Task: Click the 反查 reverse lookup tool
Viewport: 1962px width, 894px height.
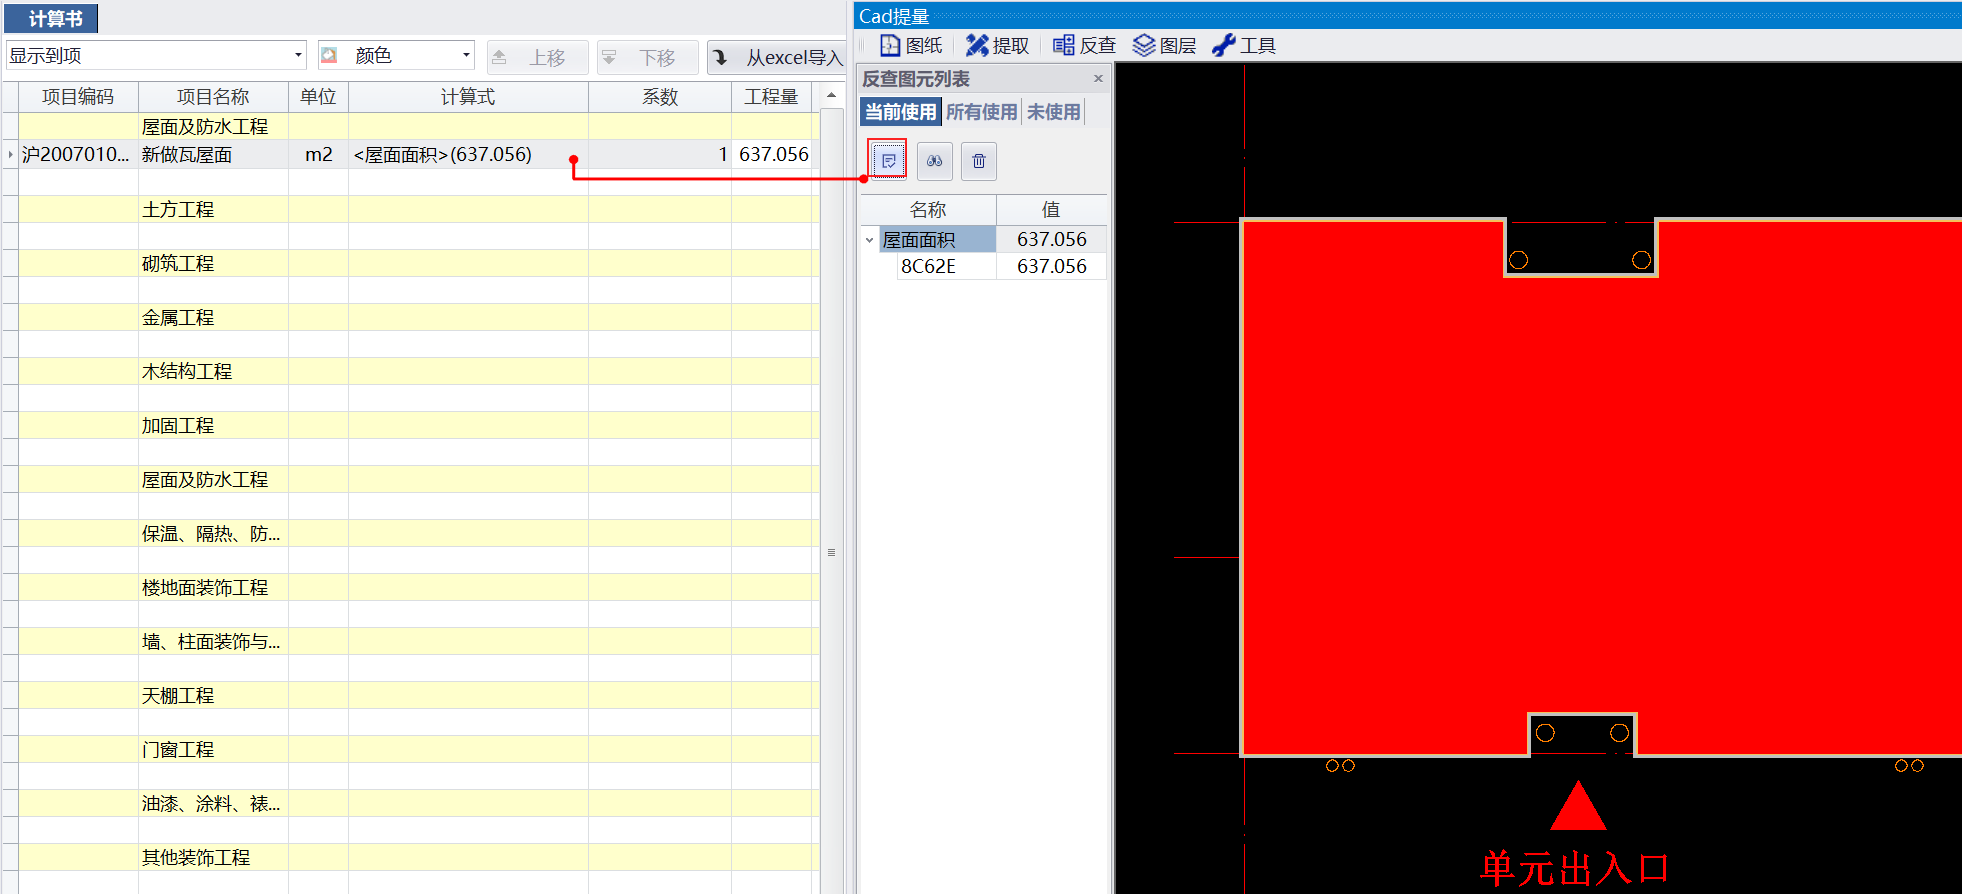Action: click(1084, 46)
